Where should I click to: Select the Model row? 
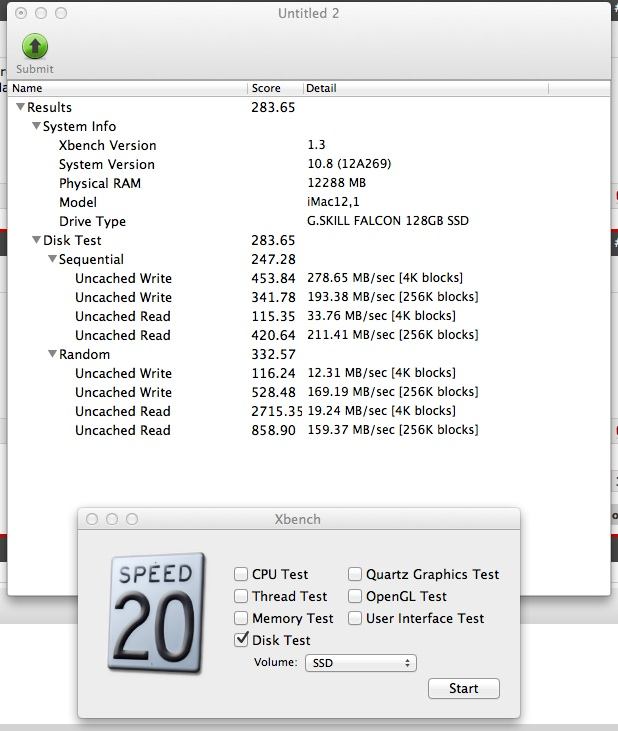pos(309,202)
